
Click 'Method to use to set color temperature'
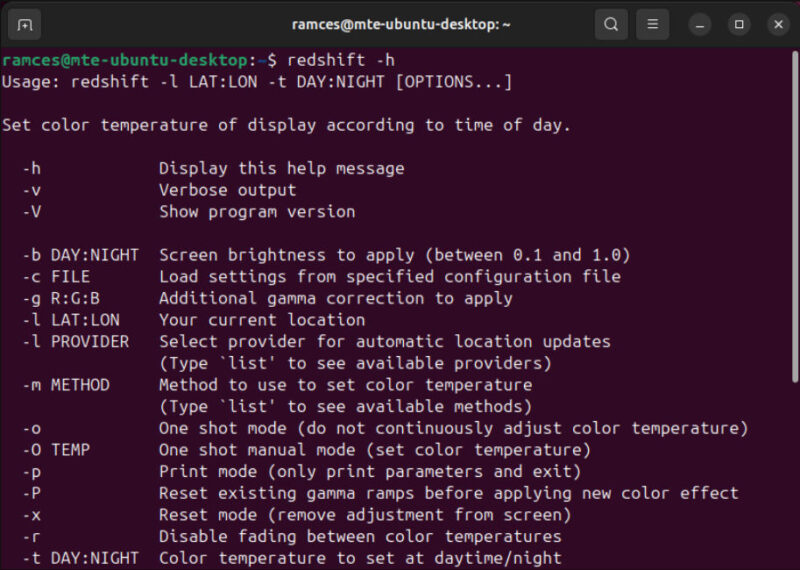pyautogui.click(x=345, y=385)
